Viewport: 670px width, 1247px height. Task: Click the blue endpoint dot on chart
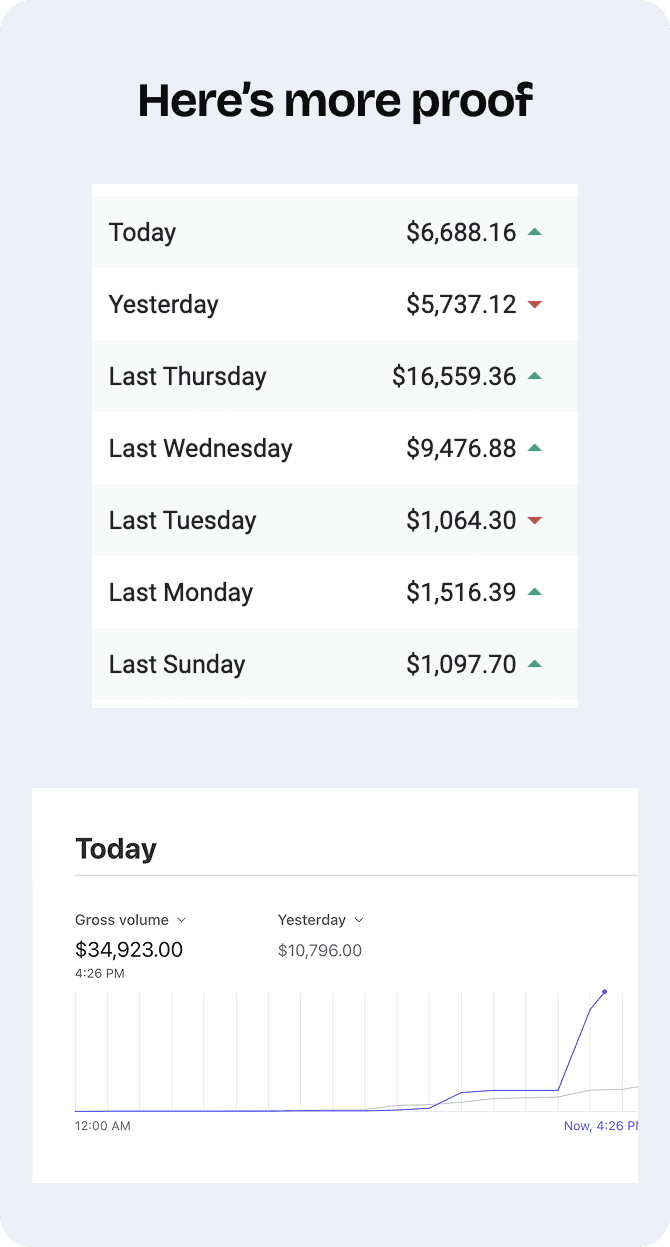click(x=604, y=992)
